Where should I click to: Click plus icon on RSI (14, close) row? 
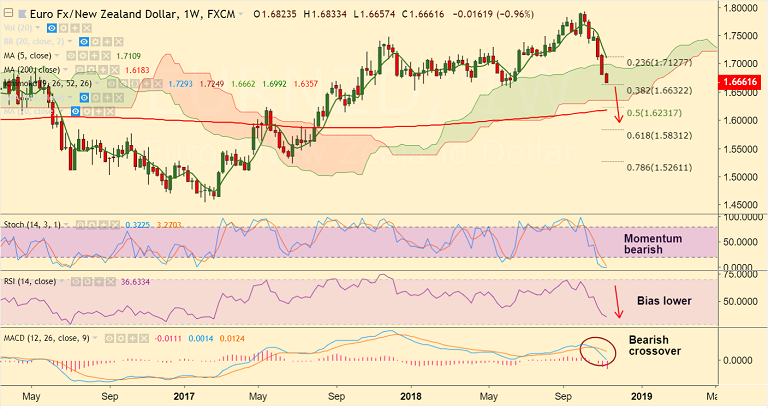(x=99, y=282)
